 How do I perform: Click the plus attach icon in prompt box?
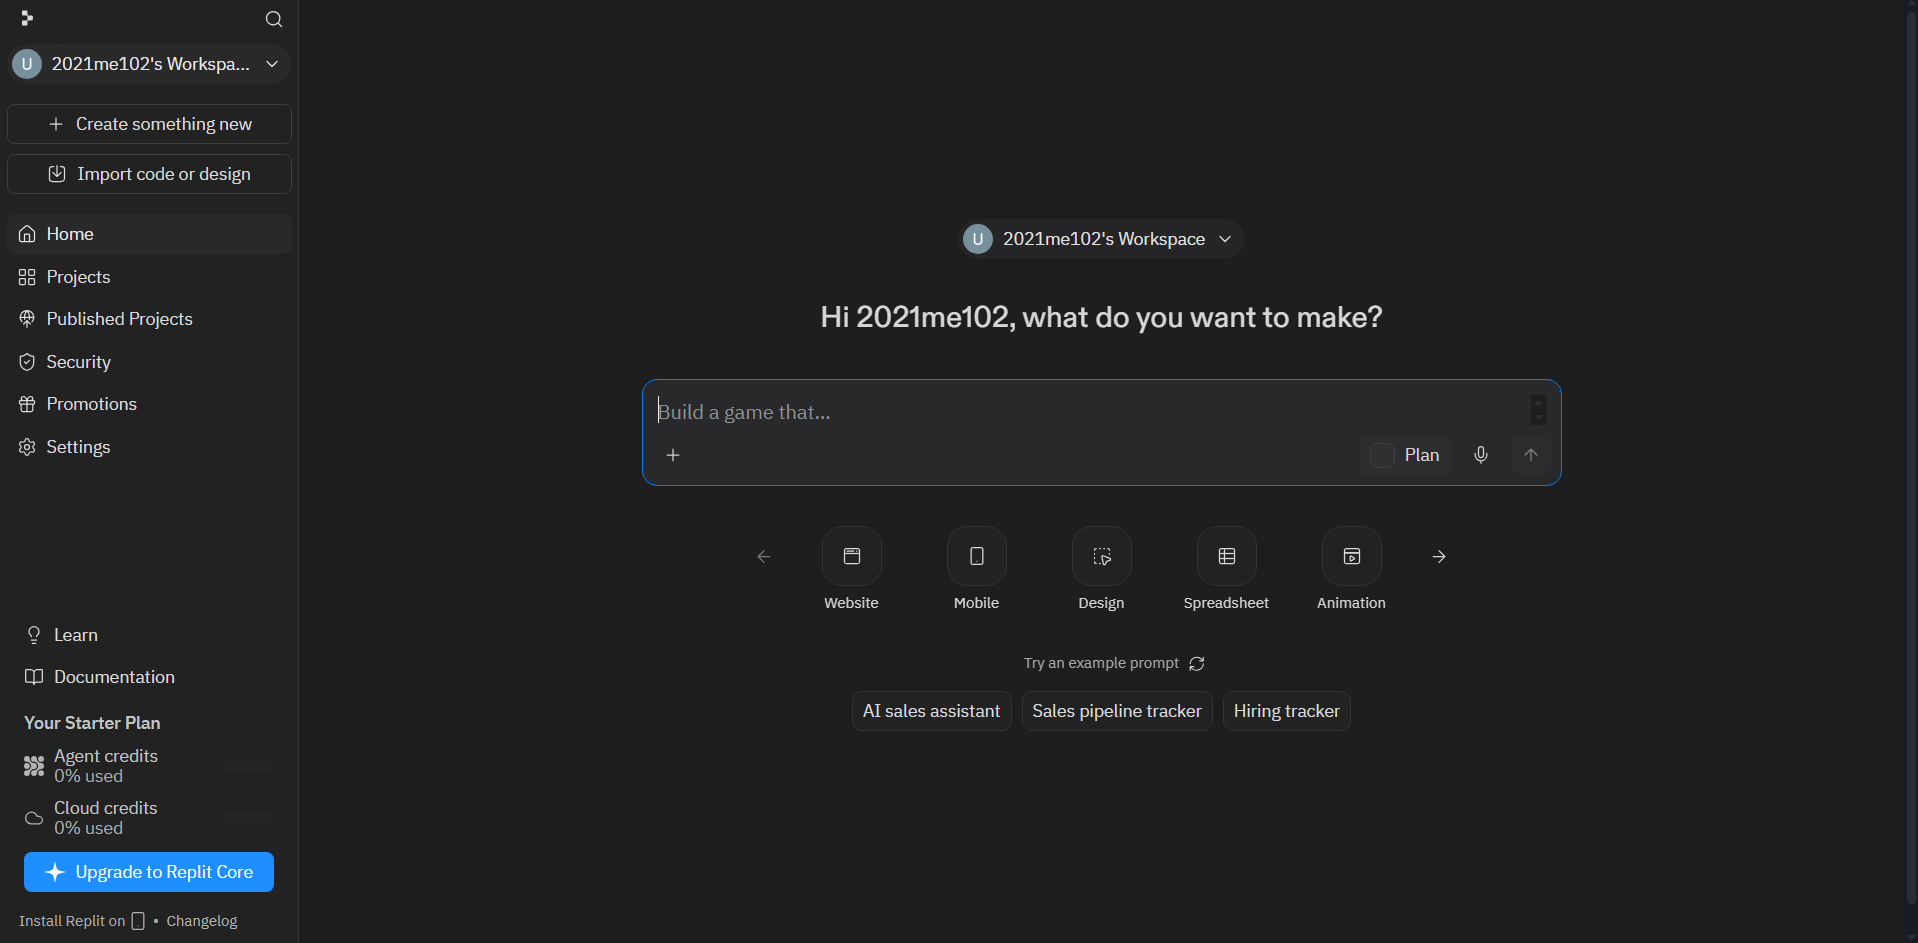(x=673, y=455)
